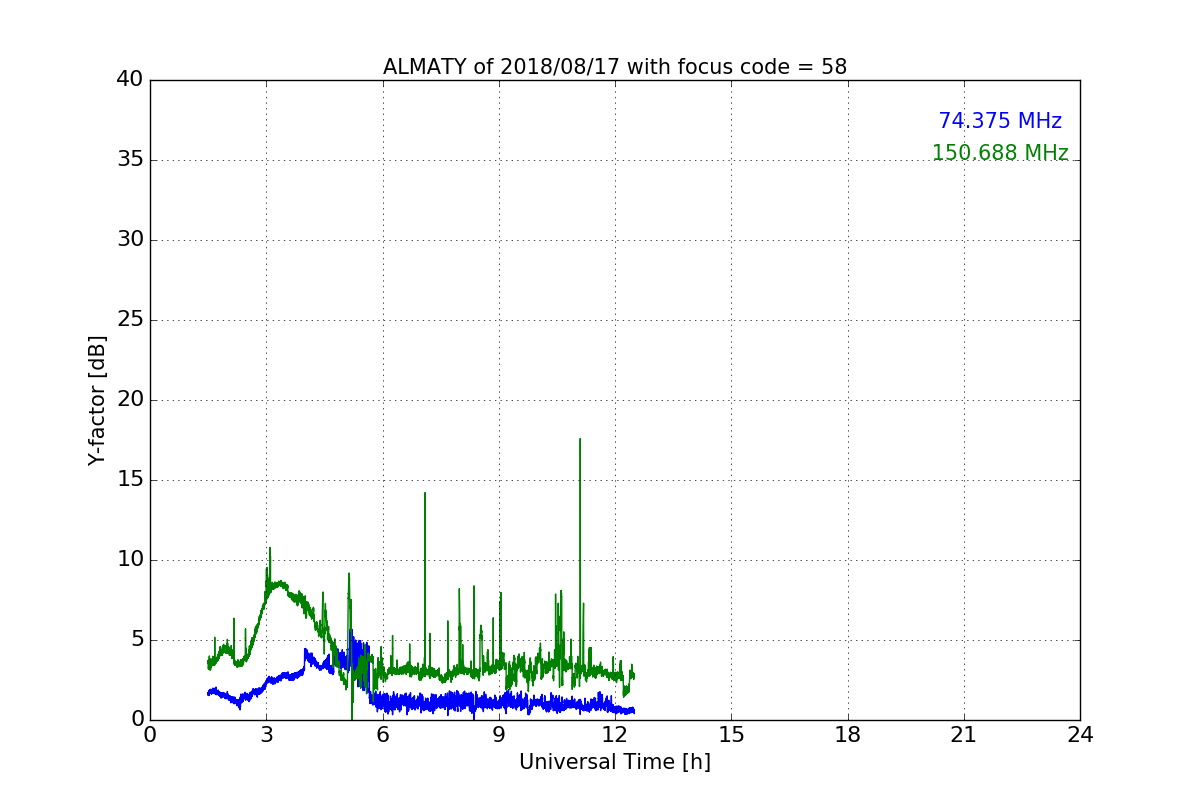Image resolution: width=1200 pixels, height=800 pixels.
Task: Click the y-axis tick label '30'
Action: [130, 240]
